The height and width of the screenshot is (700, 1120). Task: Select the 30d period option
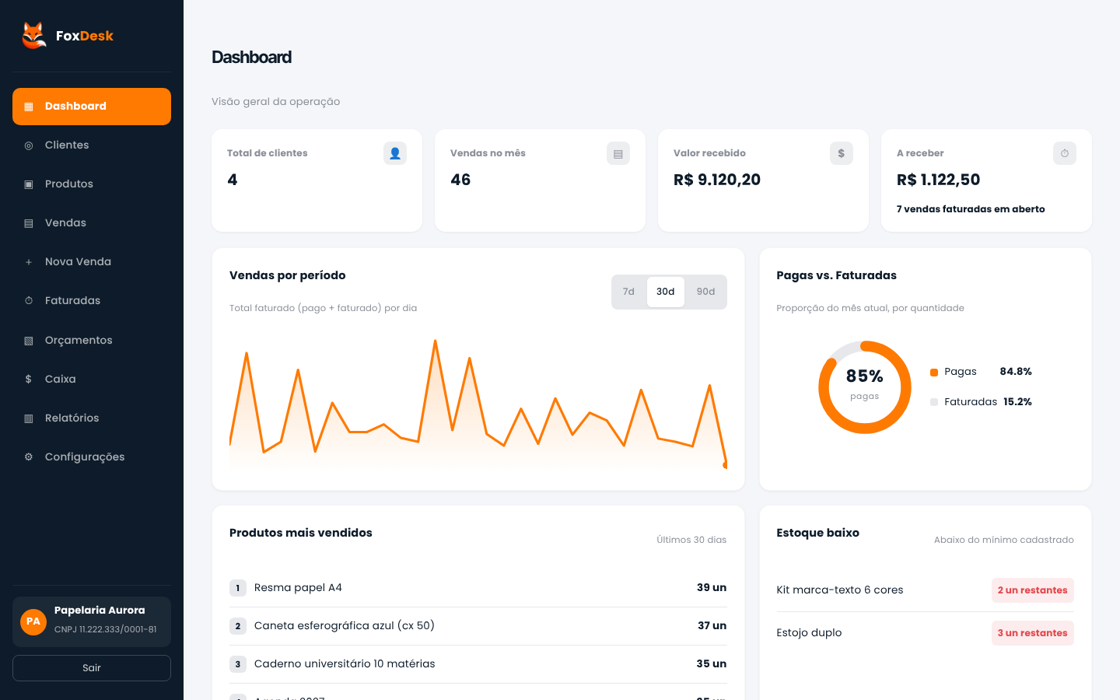pyautogui.click(x=665, y=291)
